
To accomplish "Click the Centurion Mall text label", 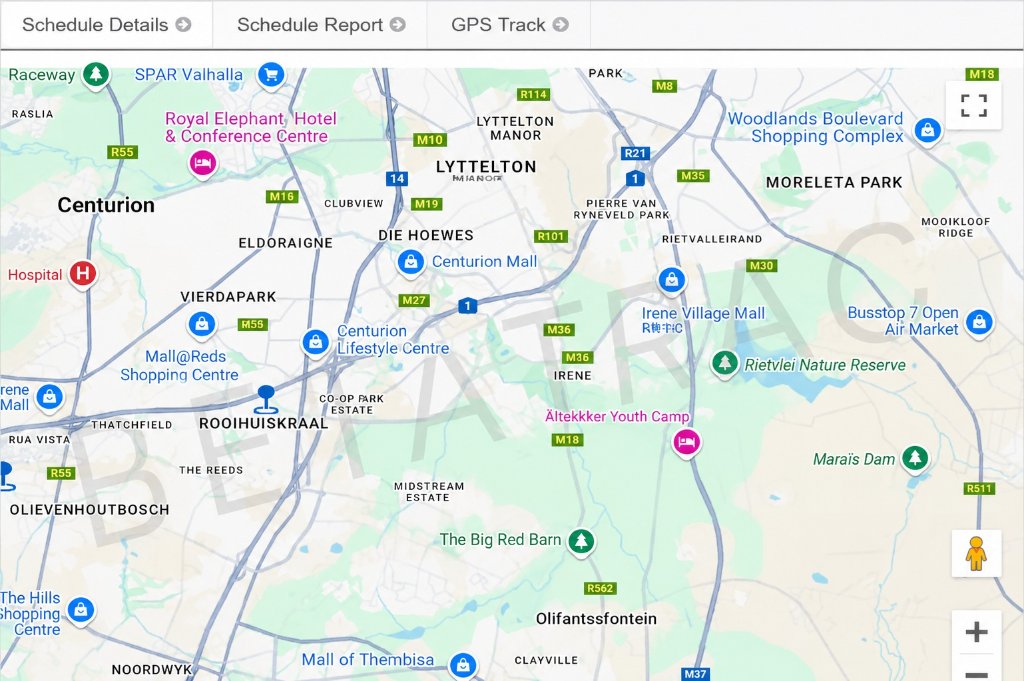I will (x=485, y=261).
